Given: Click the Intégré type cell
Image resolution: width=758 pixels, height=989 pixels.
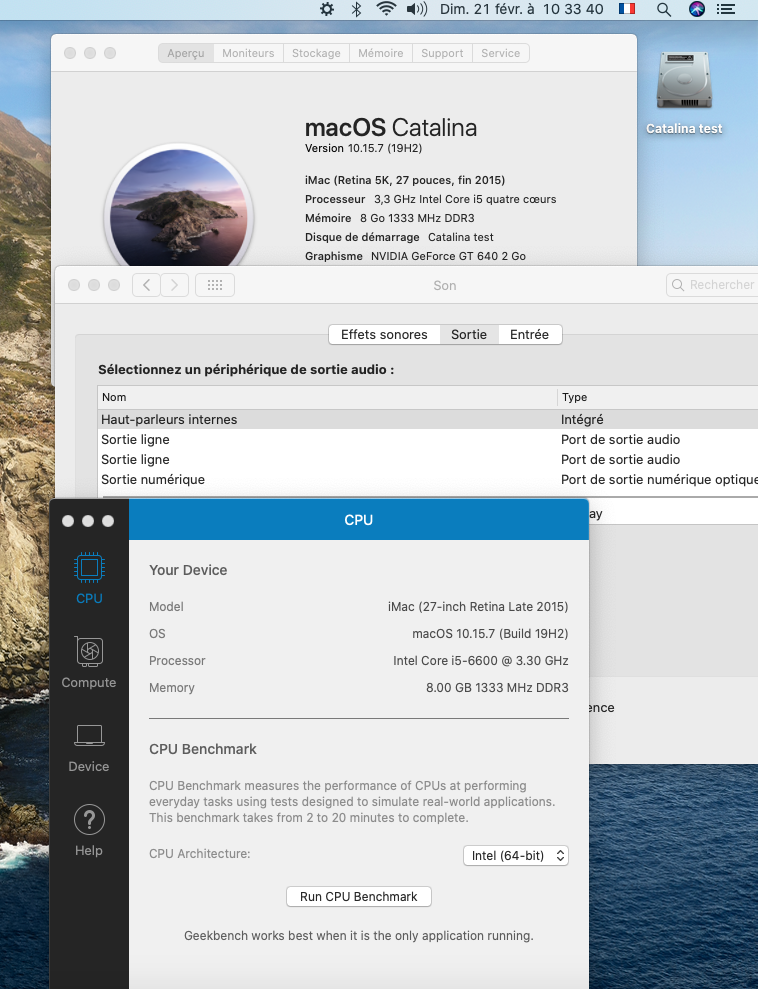Looking at the screenshot, I should point(582,419).
